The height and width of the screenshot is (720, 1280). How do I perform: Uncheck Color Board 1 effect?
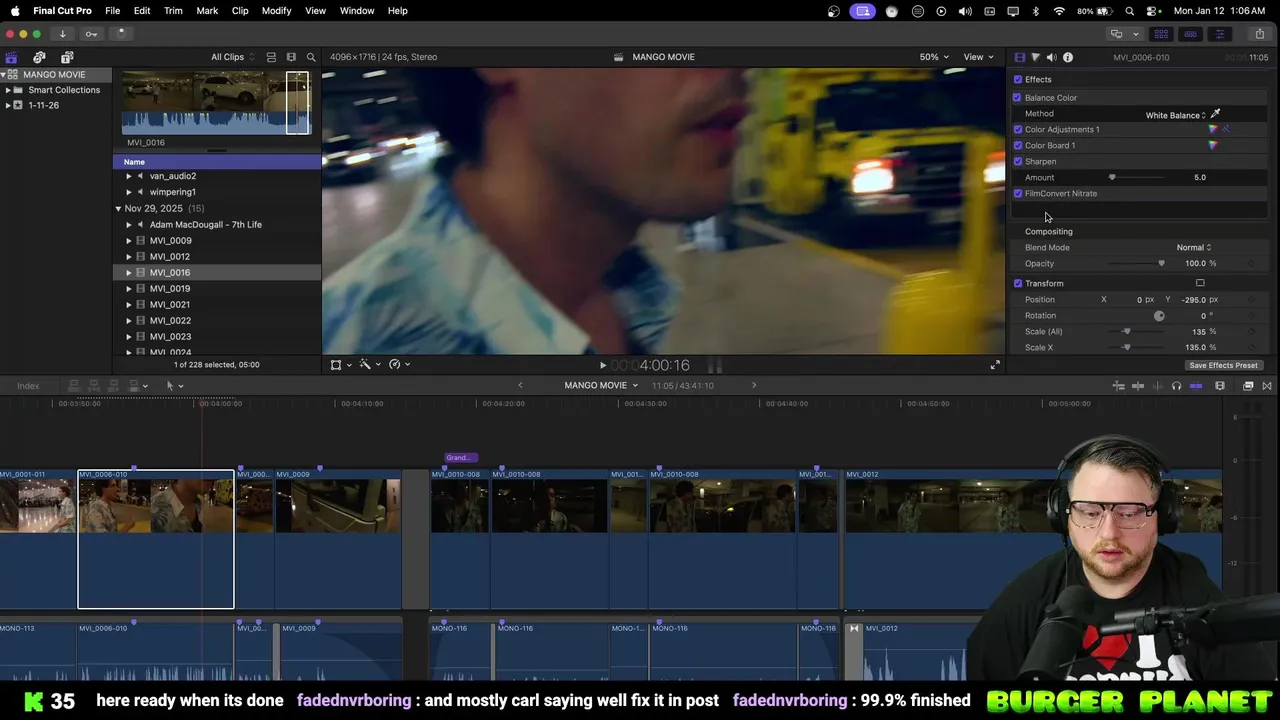[x=1018, y=145]
